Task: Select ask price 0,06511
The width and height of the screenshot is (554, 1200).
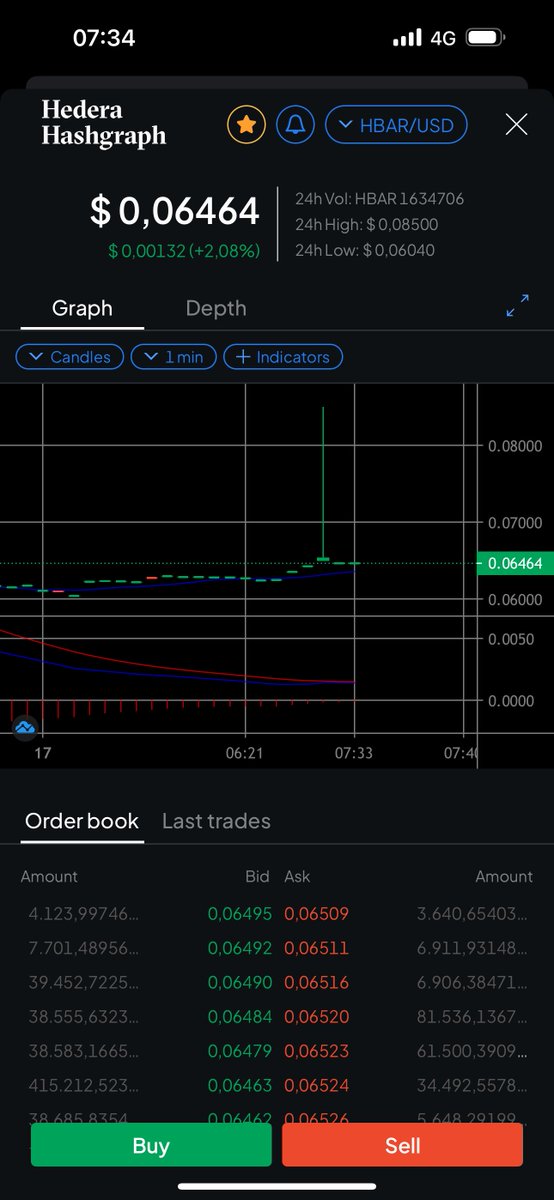Action: [316, 948]
